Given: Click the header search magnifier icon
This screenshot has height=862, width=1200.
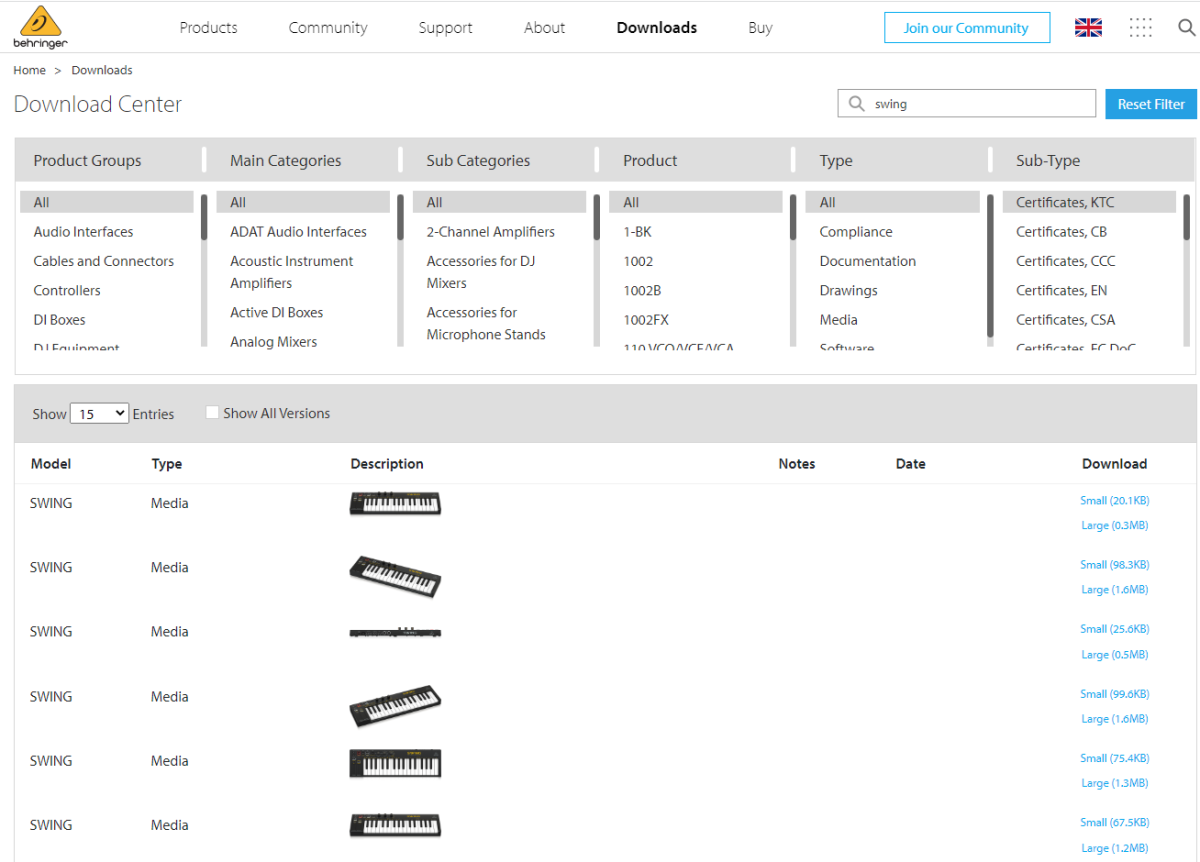Looking at the screenshot, I should pos(1186,28).
